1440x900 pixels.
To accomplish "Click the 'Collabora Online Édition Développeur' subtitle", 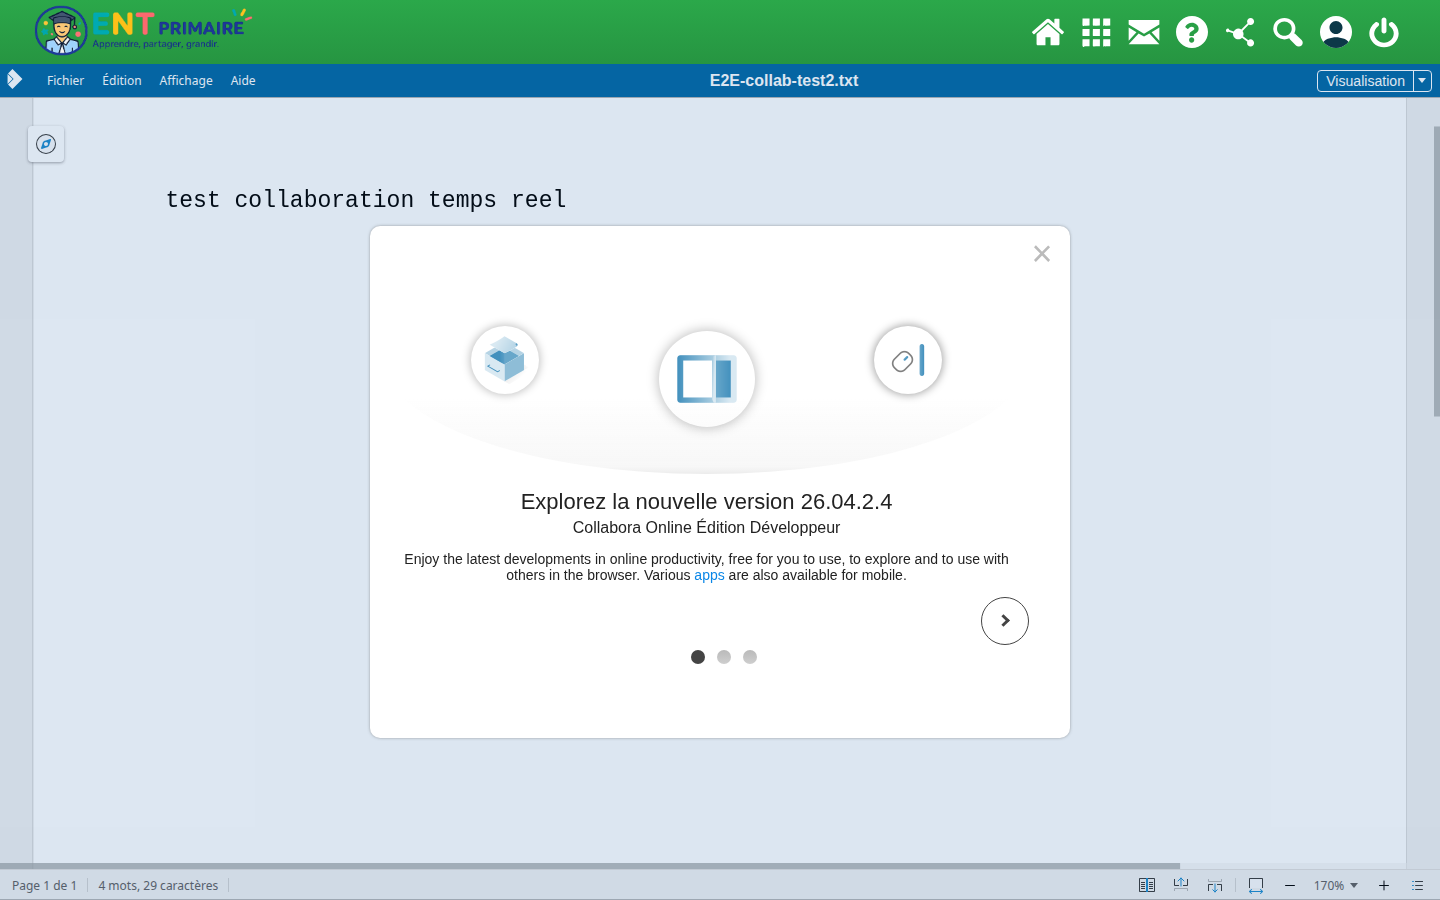I will [x=707, y=527].
